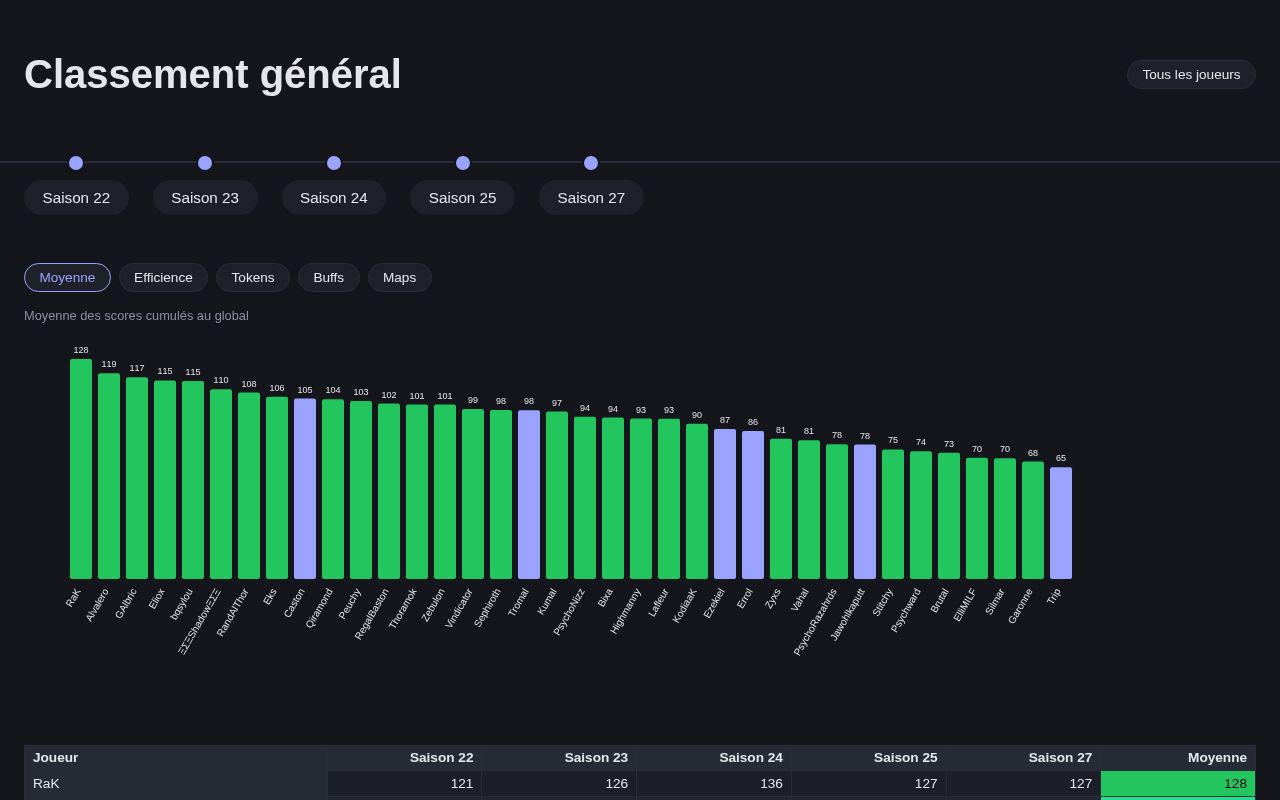Switch to the Efficience metric tab
Screen dimensions: 1280x800
(163, 278)
